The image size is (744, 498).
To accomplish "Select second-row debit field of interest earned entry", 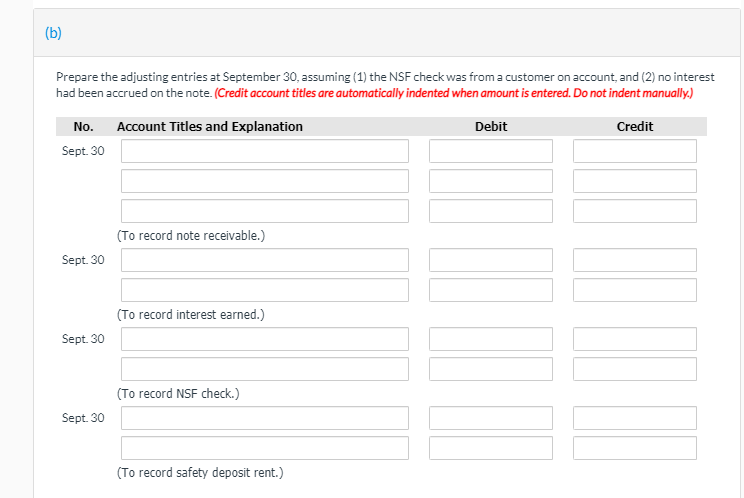I will (x=491, y=290).
